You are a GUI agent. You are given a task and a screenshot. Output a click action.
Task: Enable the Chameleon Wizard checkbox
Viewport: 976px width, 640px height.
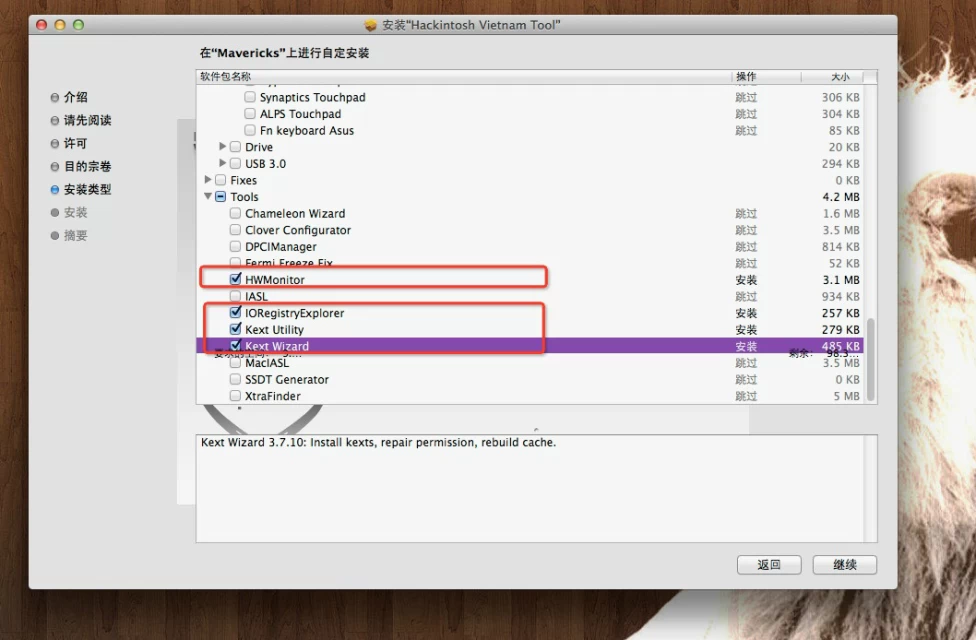point(236,214)
